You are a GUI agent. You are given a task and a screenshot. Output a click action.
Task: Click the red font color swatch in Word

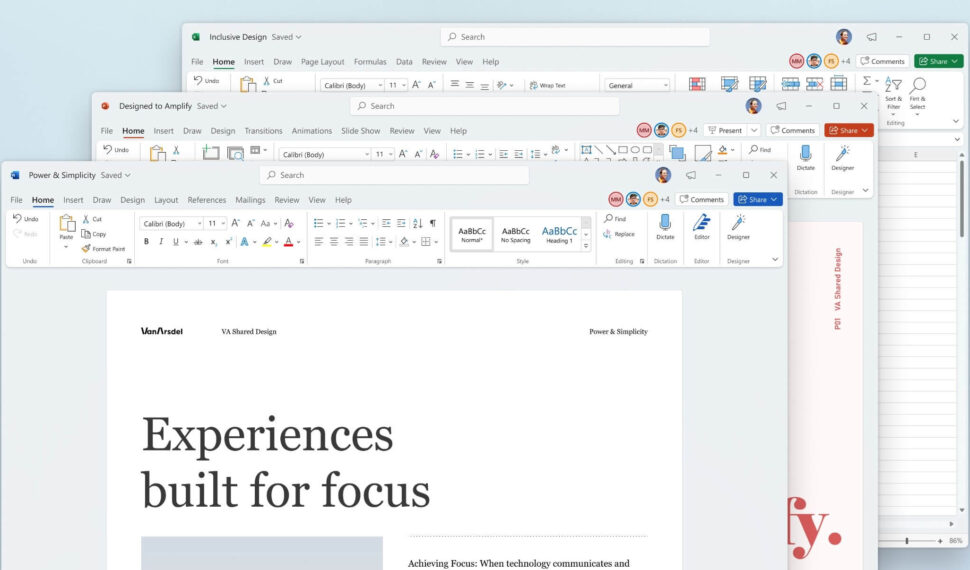[288, 242]
